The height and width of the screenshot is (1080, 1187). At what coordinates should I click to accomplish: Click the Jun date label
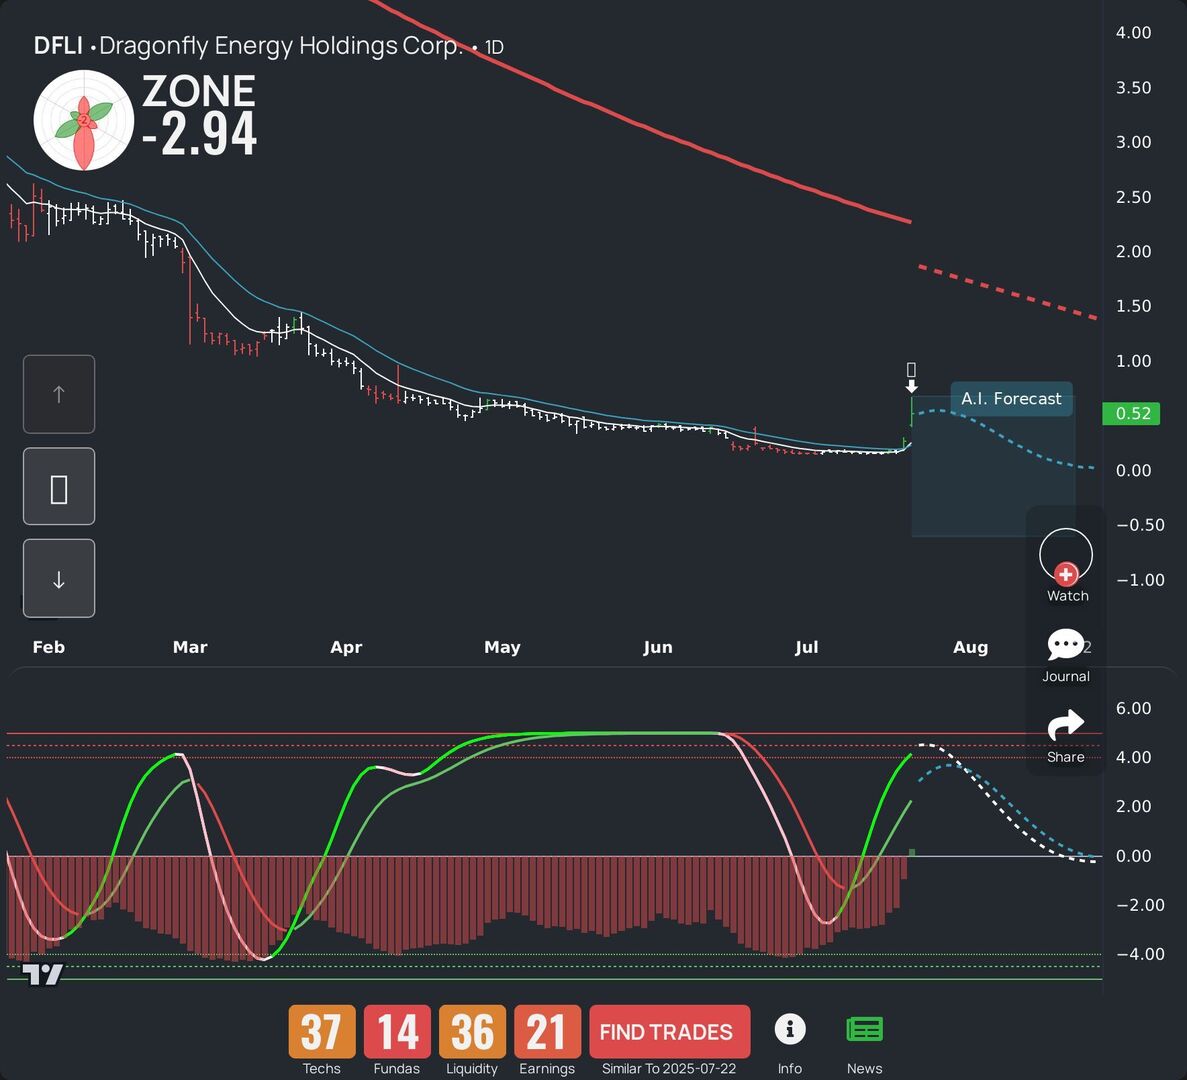657,647
